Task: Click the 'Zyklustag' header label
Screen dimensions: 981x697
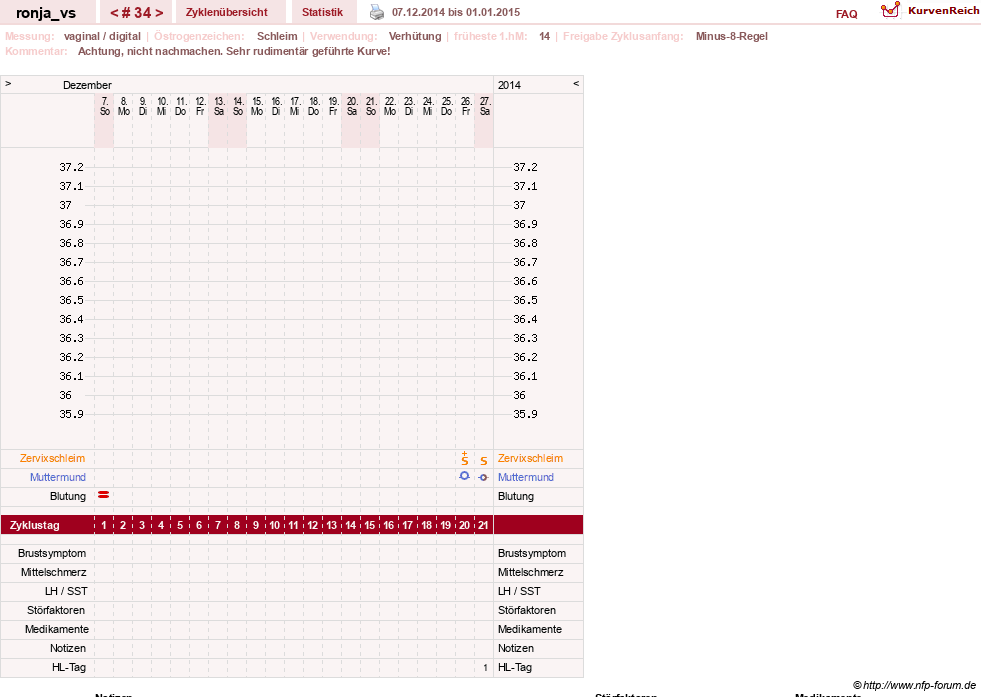Action: [34, 525]
